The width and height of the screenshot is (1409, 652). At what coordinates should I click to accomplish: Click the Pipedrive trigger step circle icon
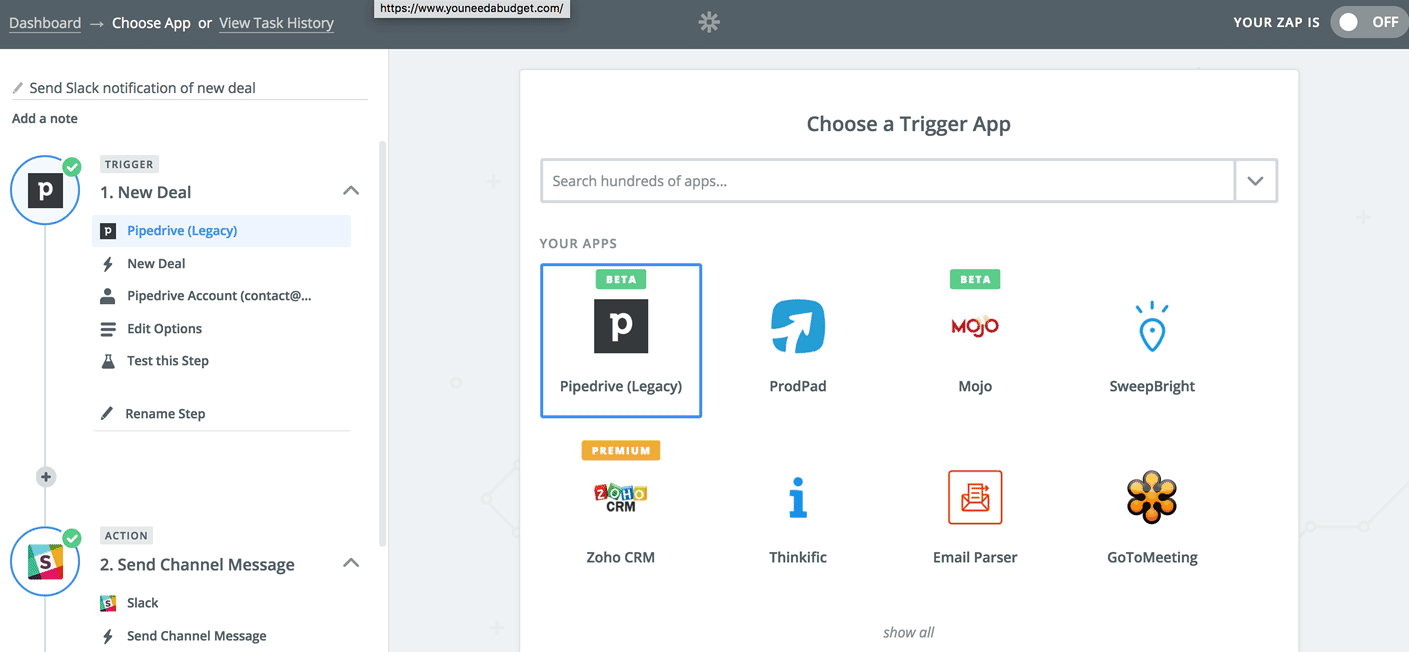(45, 190)
